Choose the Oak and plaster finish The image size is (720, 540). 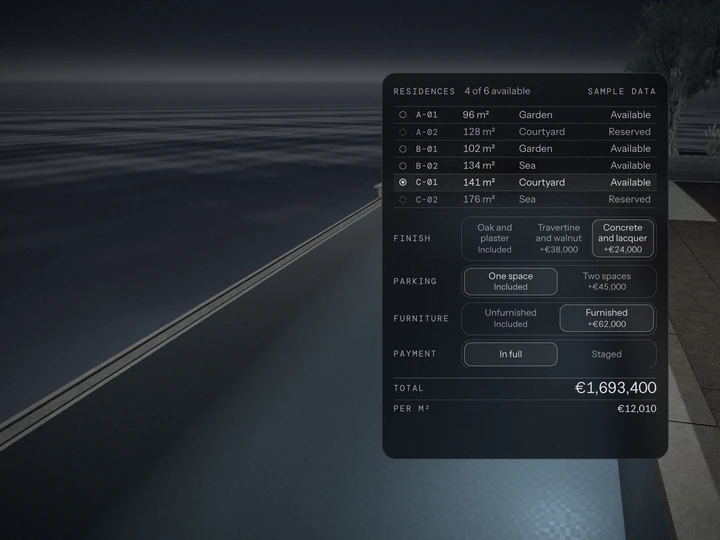point(495,238)
